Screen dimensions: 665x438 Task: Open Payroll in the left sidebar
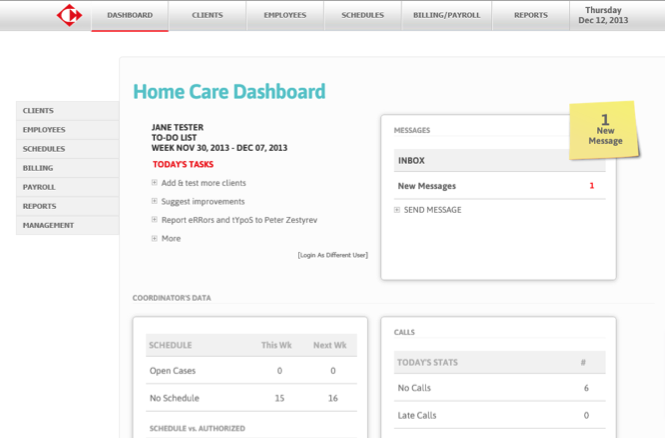coord(68,187)
